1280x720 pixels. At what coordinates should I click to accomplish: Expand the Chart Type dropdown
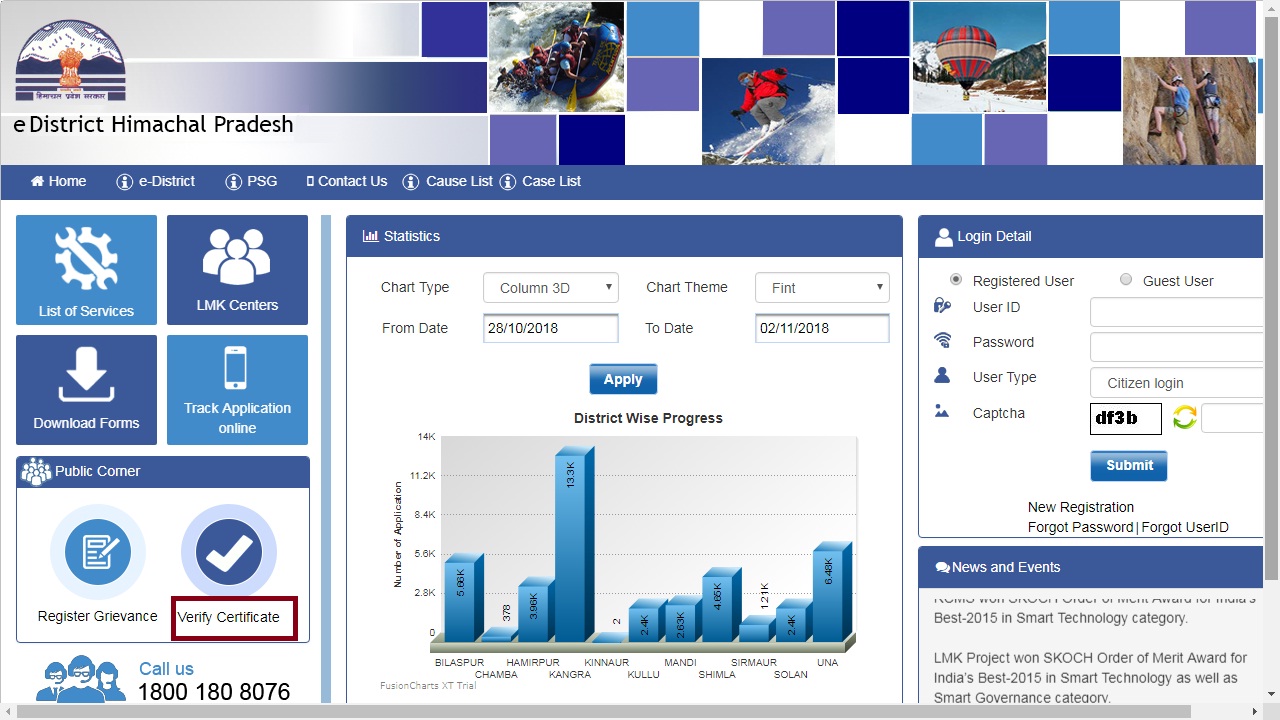(x=551, y=288)
